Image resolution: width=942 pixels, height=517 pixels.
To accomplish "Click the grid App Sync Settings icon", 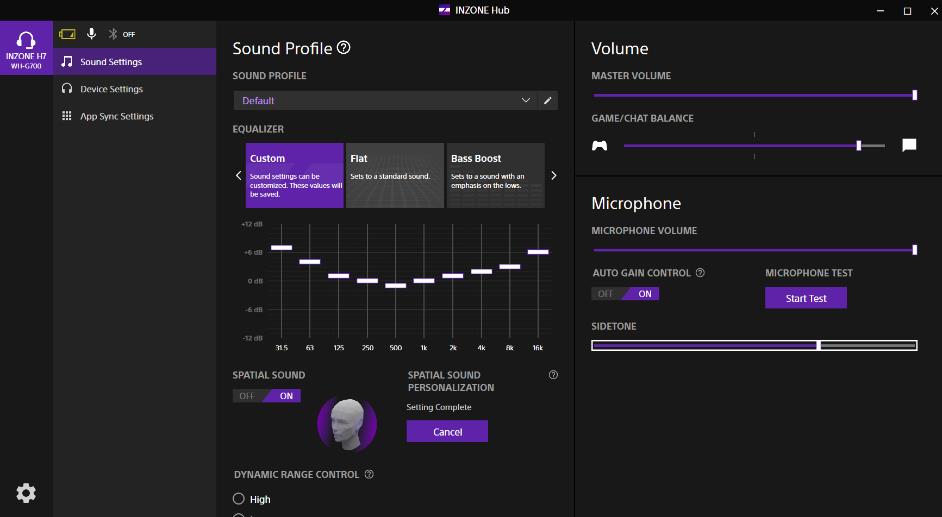I will [67, 116].
